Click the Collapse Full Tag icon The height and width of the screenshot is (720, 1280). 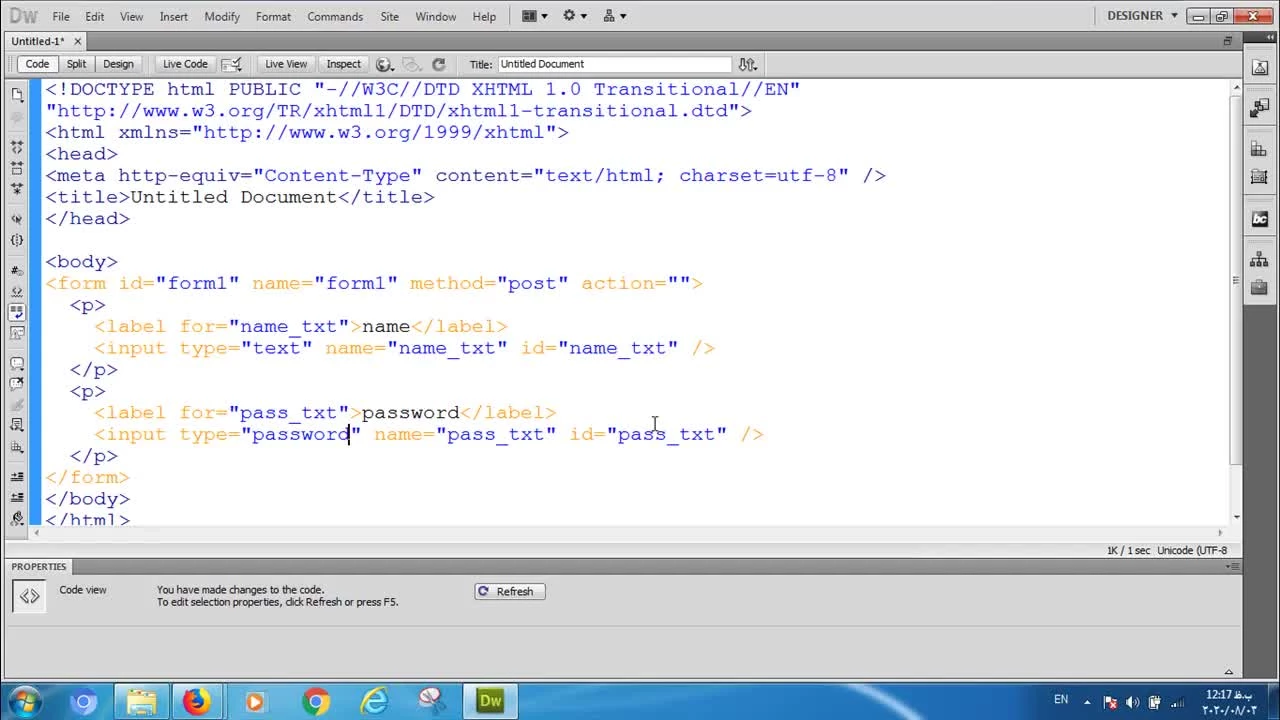point(17,148)
